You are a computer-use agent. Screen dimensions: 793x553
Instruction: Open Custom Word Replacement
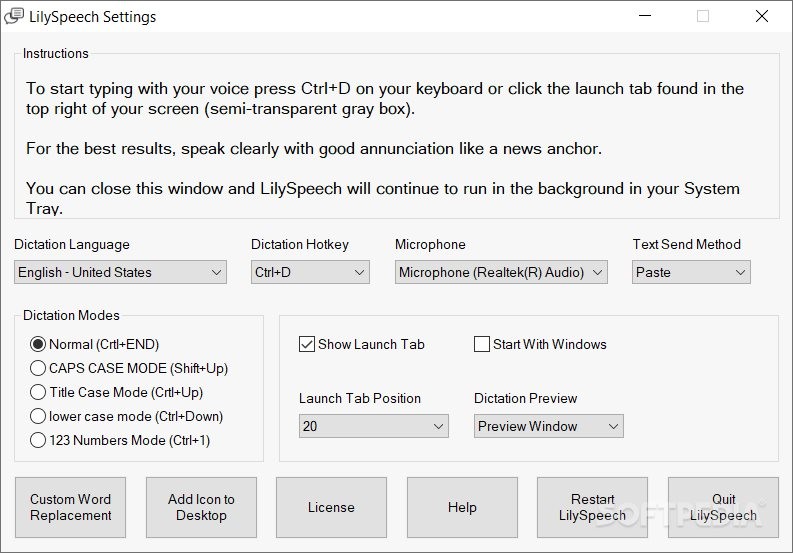click(x=70, y=507)
